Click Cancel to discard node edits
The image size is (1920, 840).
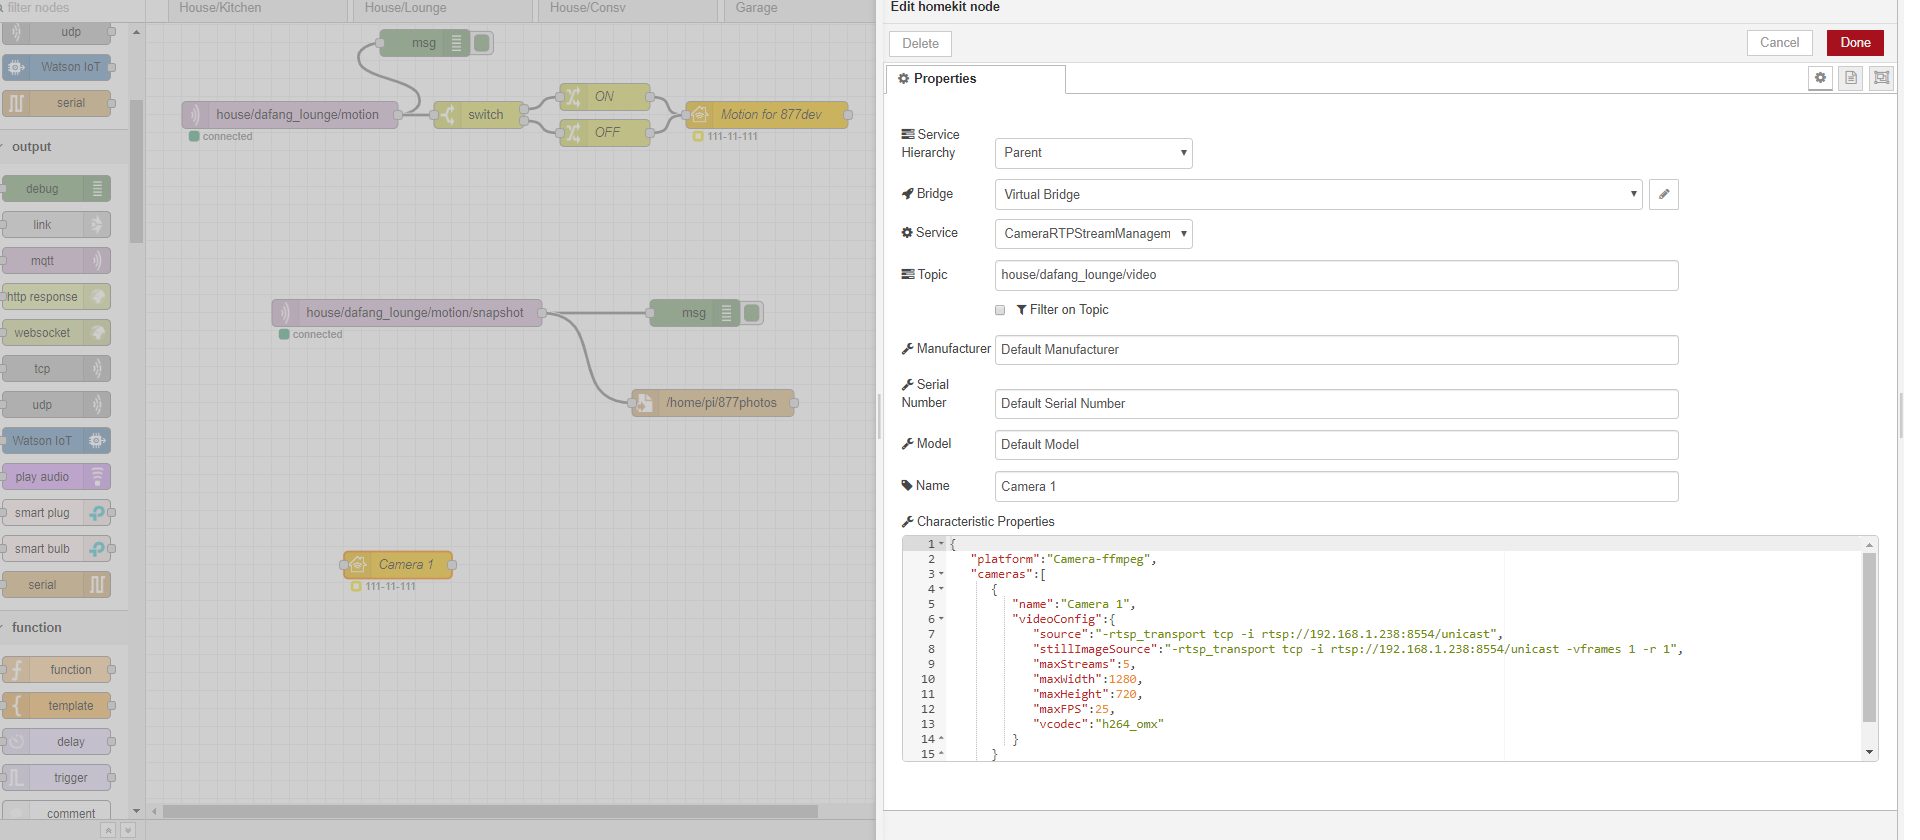coord(1779,43)
